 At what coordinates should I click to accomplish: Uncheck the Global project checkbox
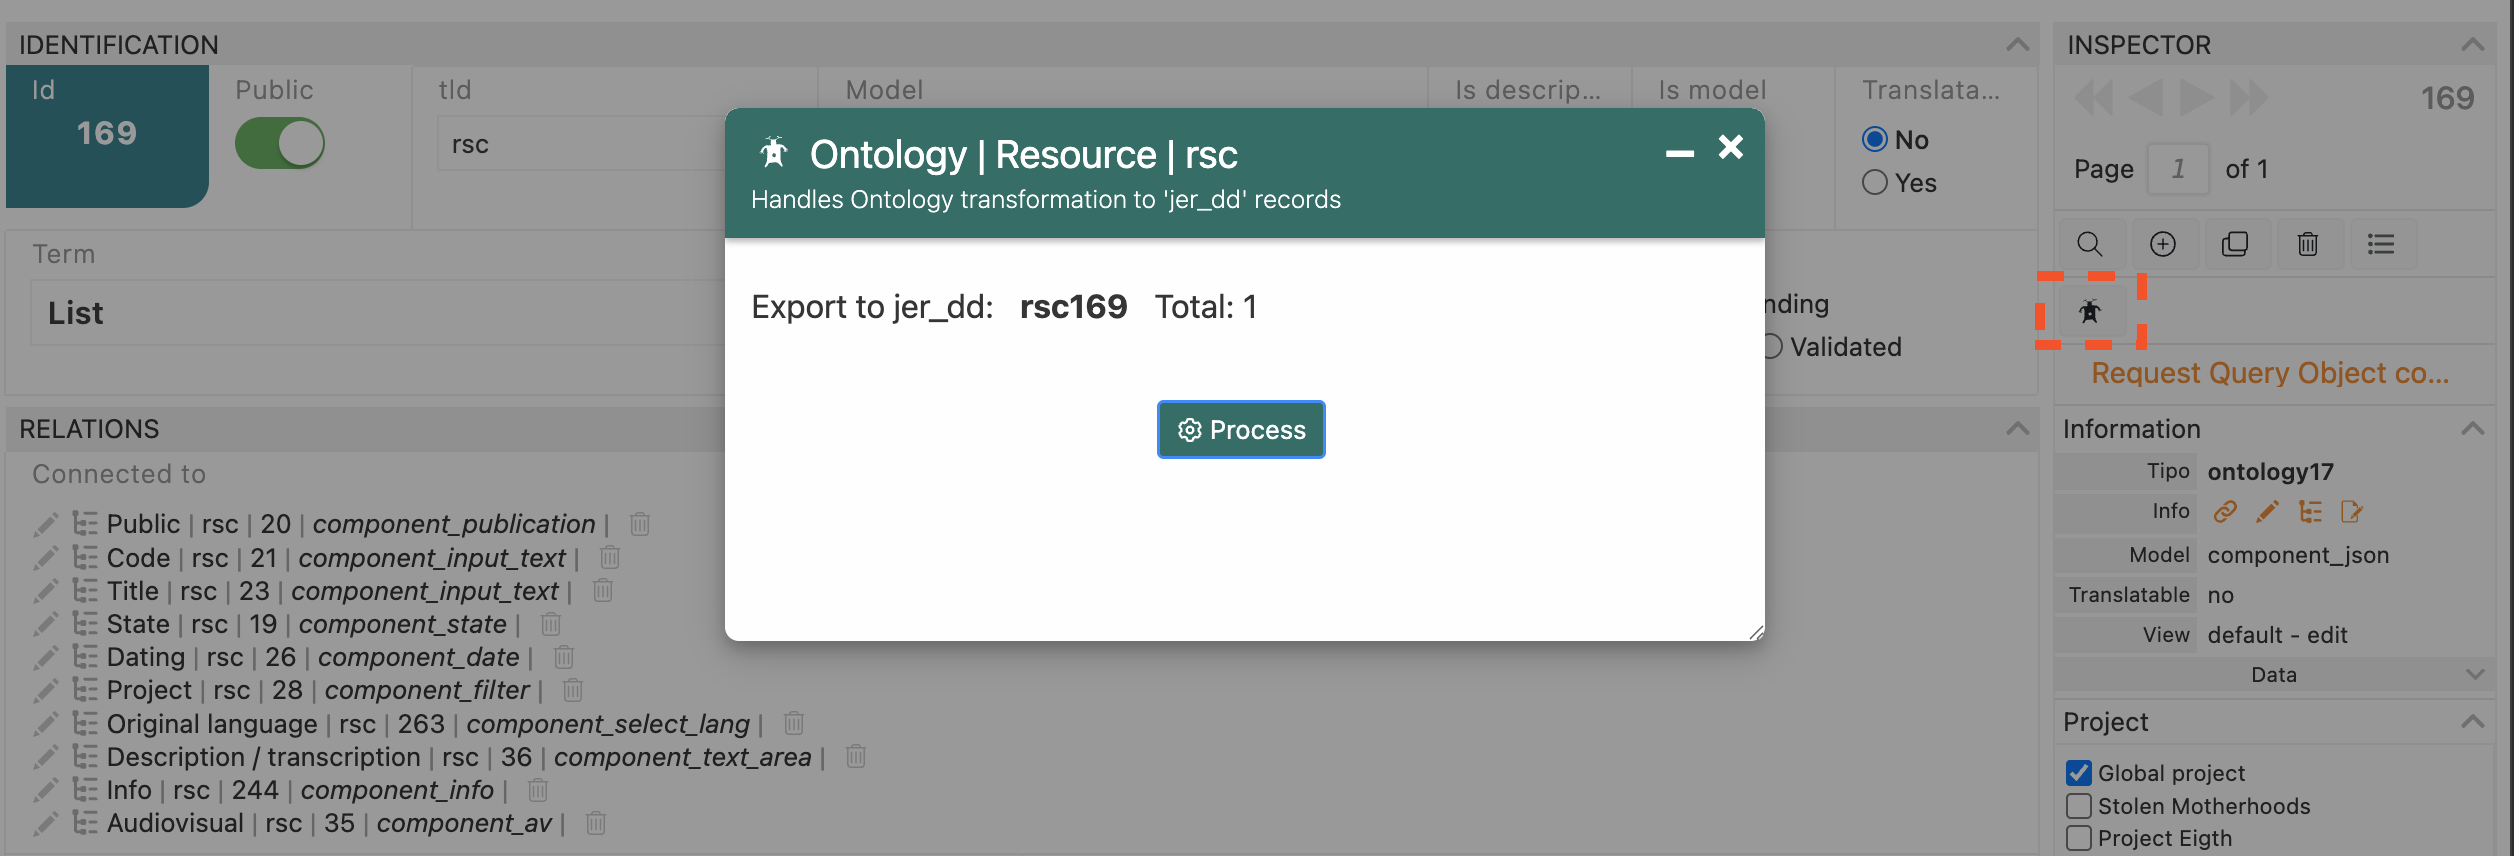2079,773
